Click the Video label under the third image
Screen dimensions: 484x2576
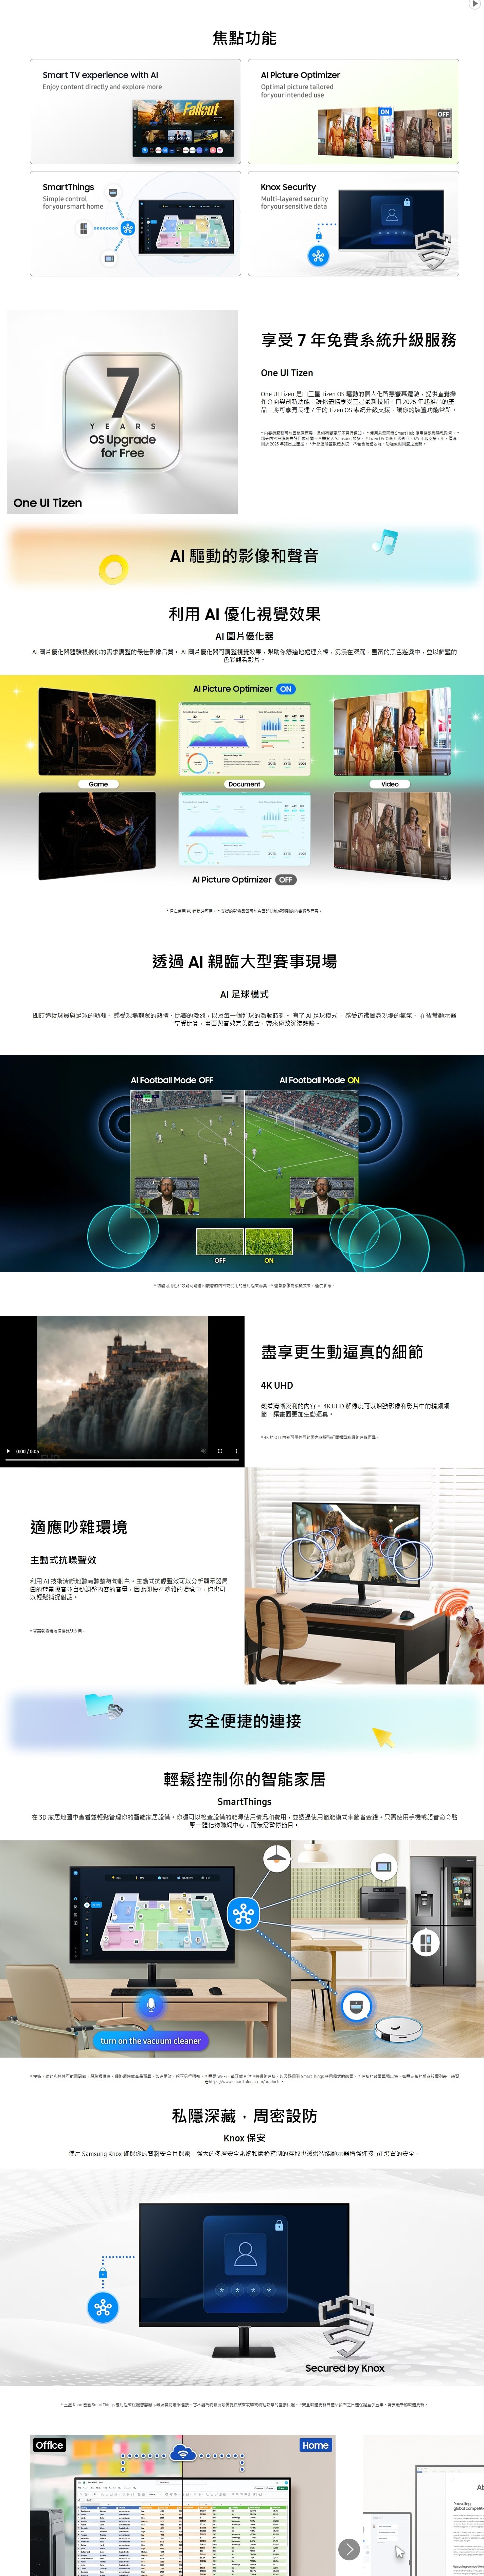[390, 784]
